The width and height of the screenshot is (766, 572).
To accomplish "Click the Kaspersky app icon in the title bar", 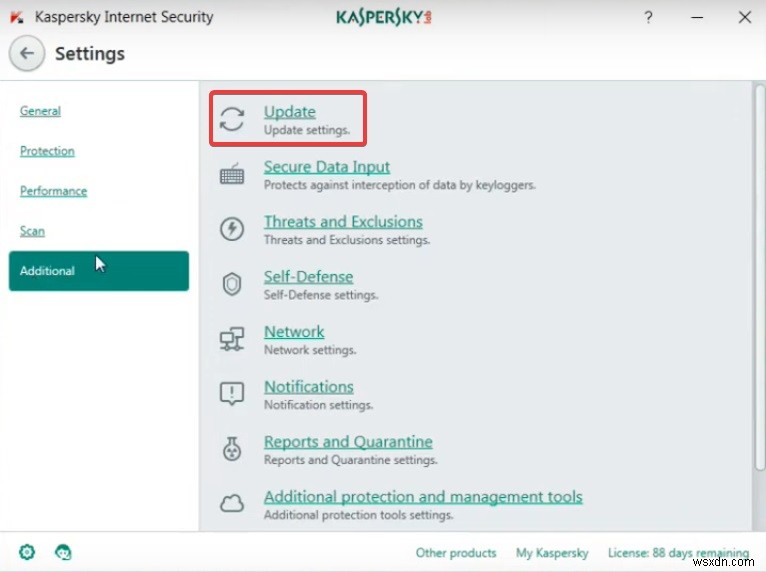I will pos(17,18).
